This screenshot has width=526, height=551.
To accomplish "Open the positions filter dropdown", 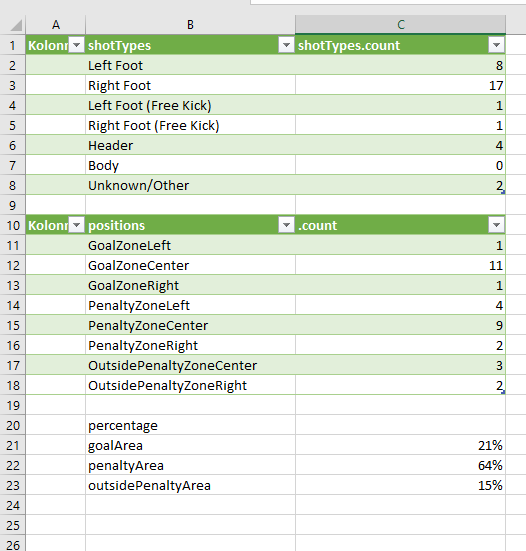I will click(286, 225).
